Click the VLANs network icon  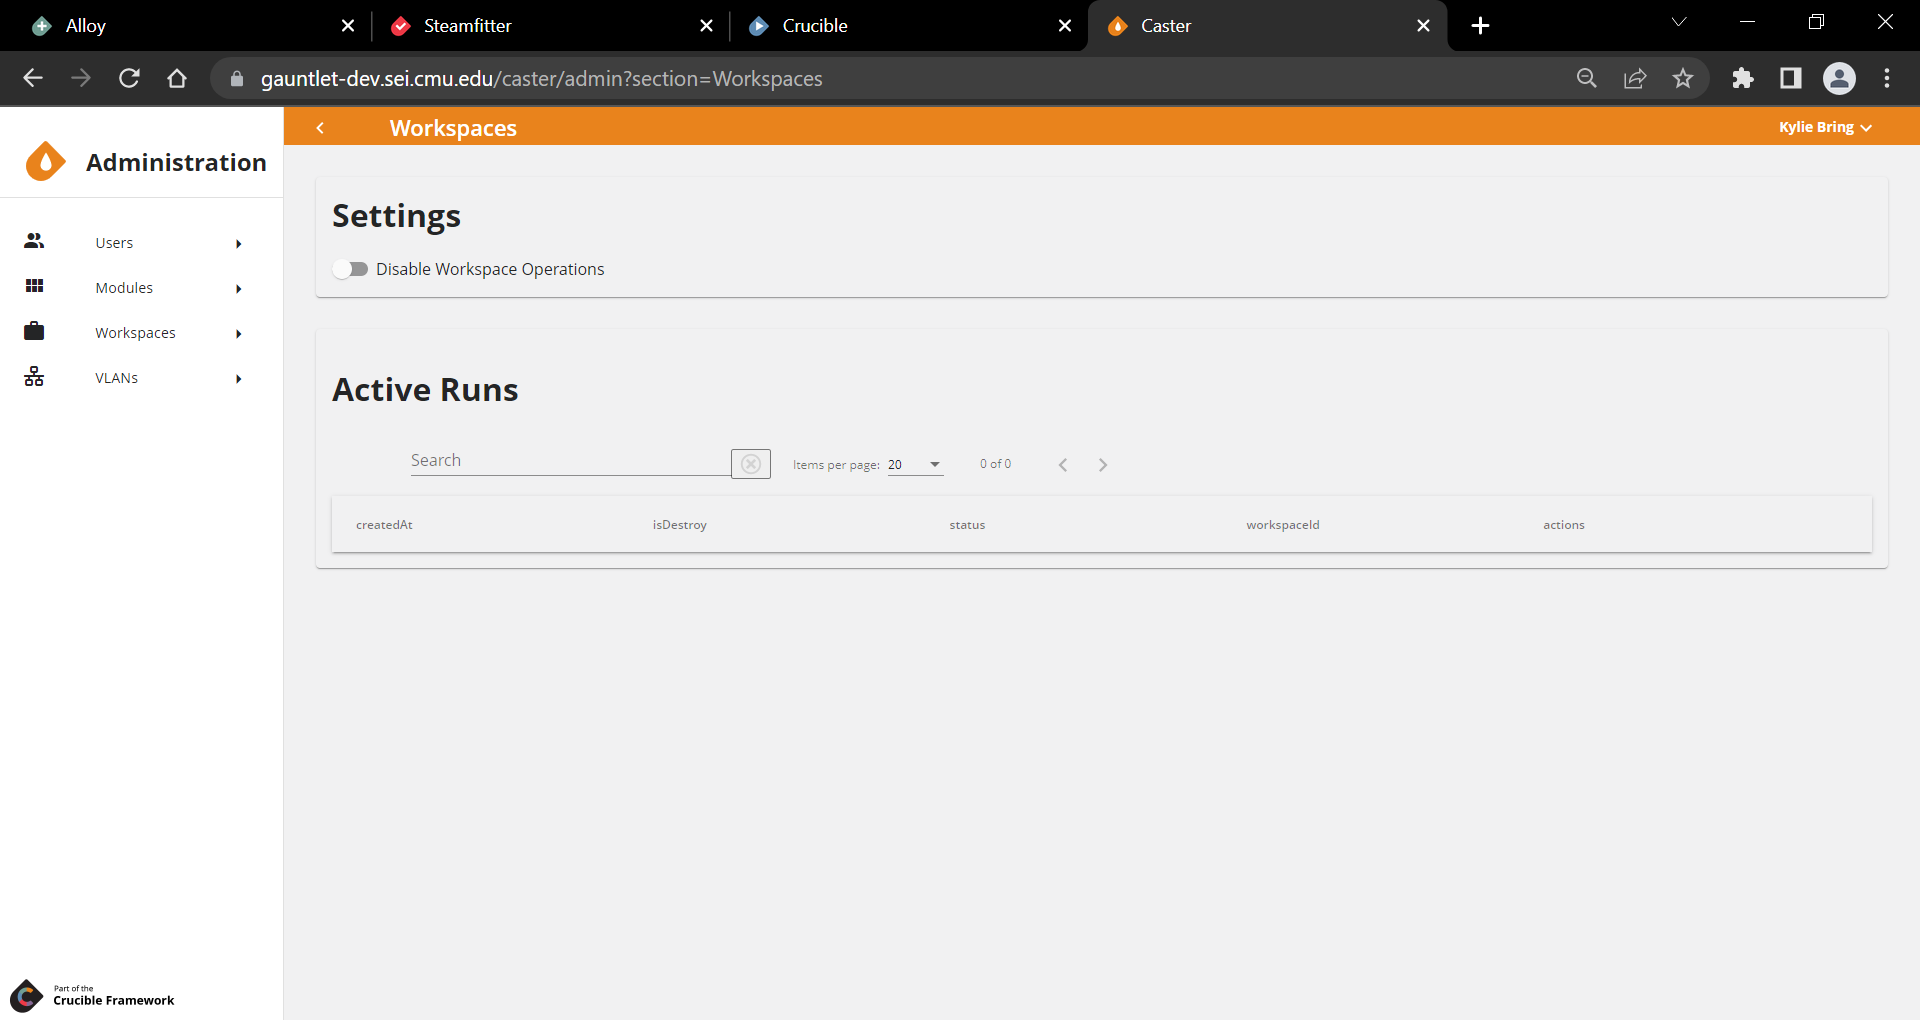(34, 377)
